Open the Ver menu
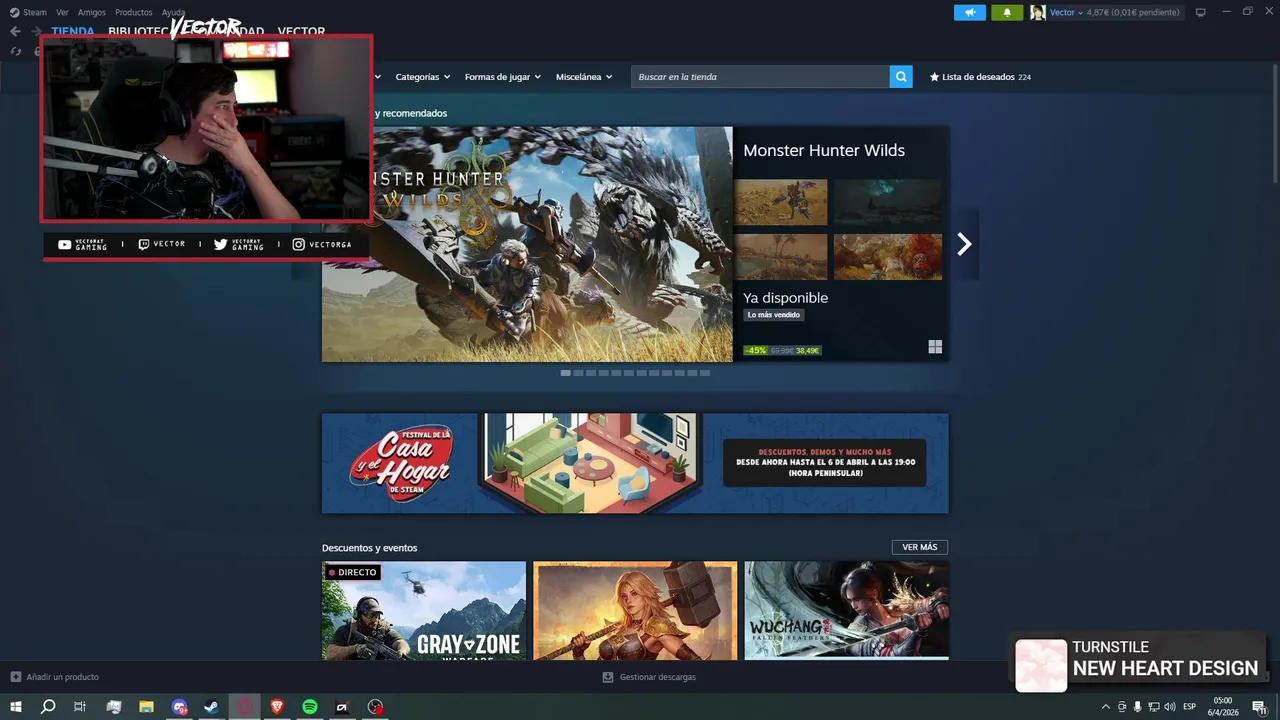Viewport: 1280px width, 720px height. tap(62, 12)
